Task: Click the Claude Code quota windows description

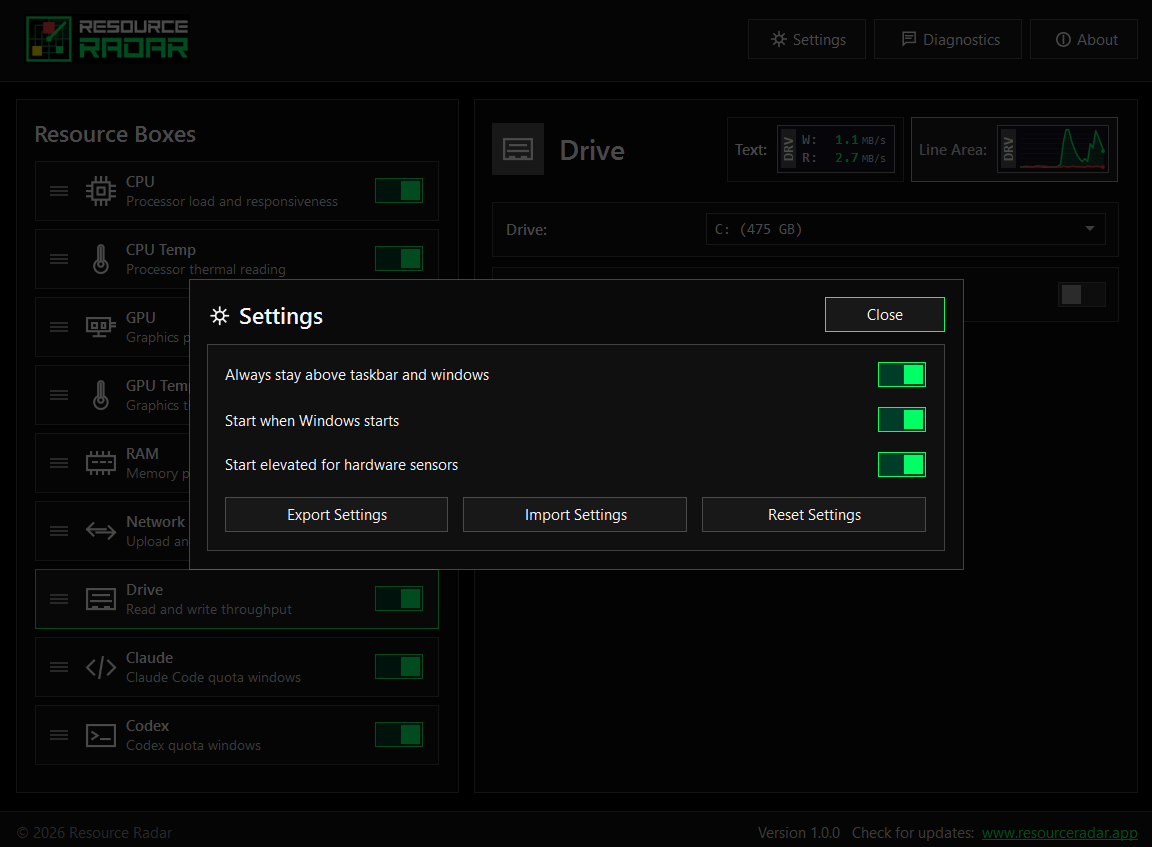Action: (x=213, y=677)
